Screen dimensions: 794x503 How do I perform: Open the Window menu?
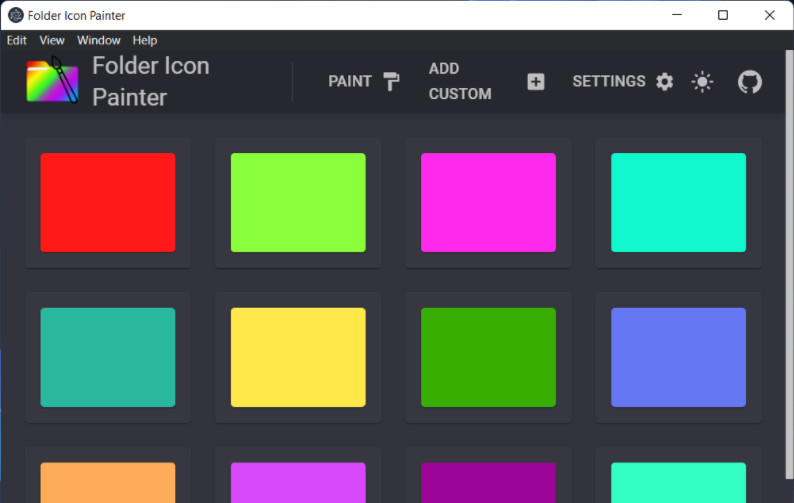click(x=99, y=41)
